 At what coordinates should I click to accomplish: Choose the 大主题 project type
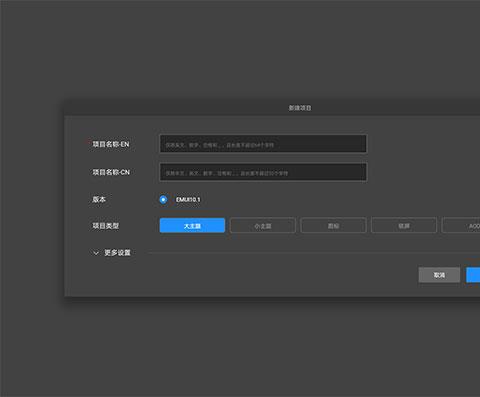(192, 226)
